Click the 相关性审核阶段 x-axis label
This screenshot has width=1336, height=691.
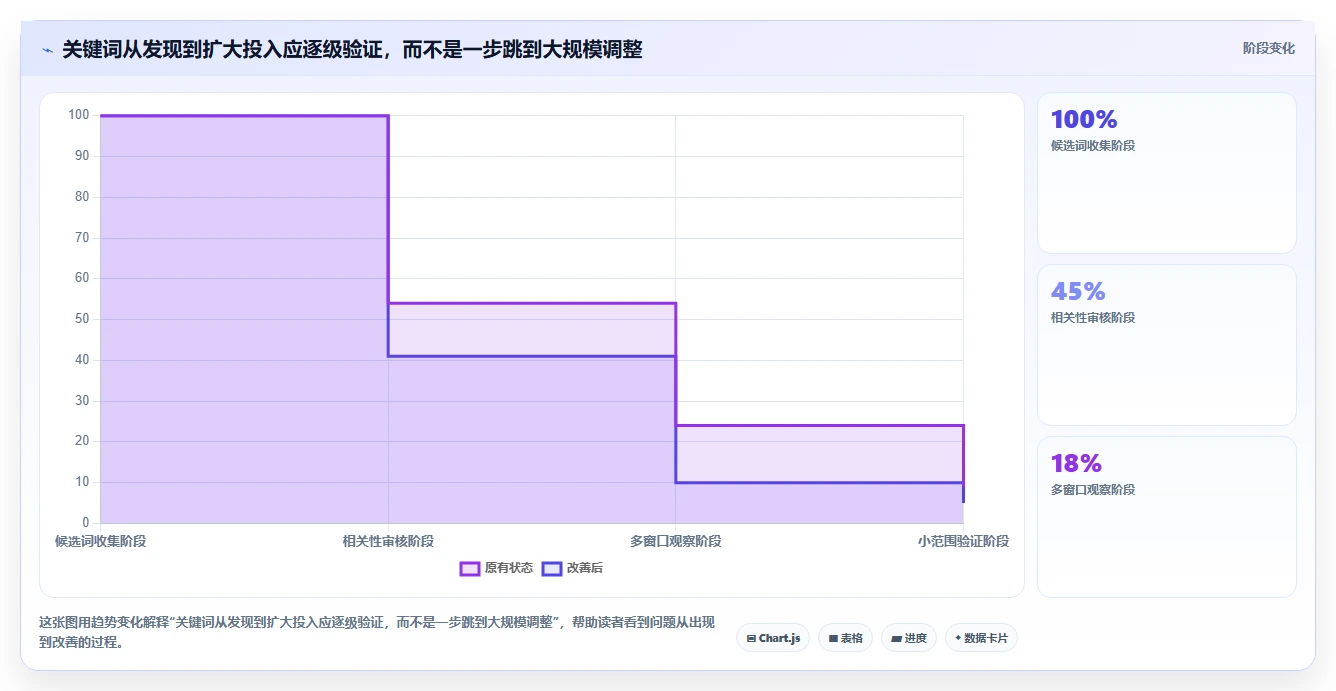[388, 541]
